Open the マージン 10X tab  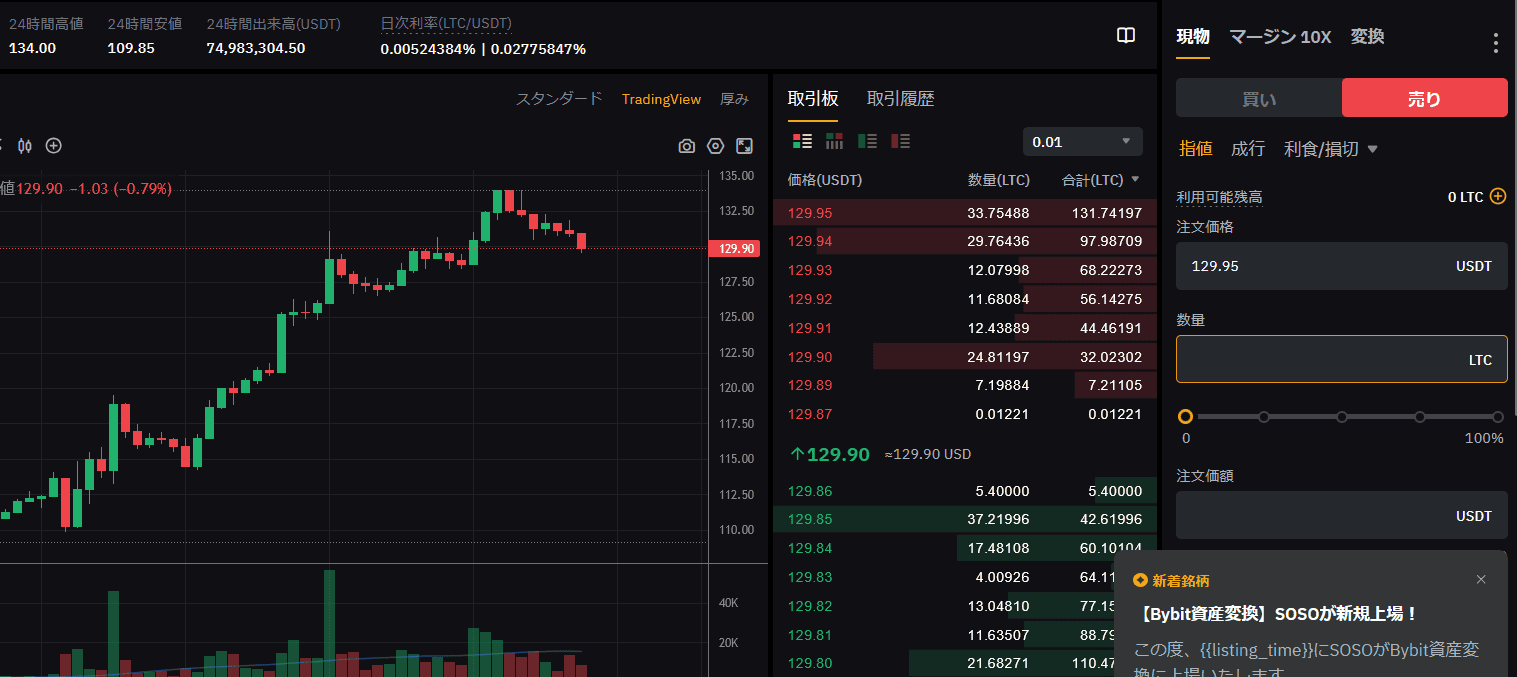(1280, 37)
